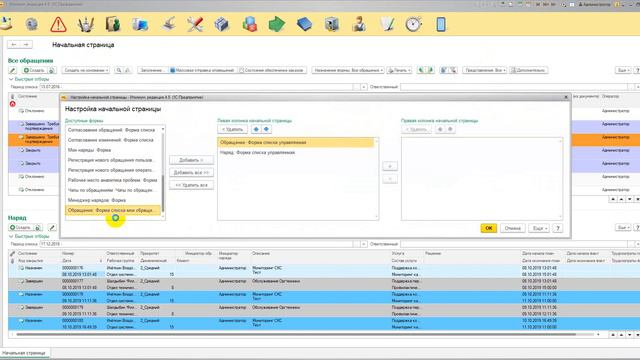Click the search magnifier icon in toolbar

click(119, 70)
